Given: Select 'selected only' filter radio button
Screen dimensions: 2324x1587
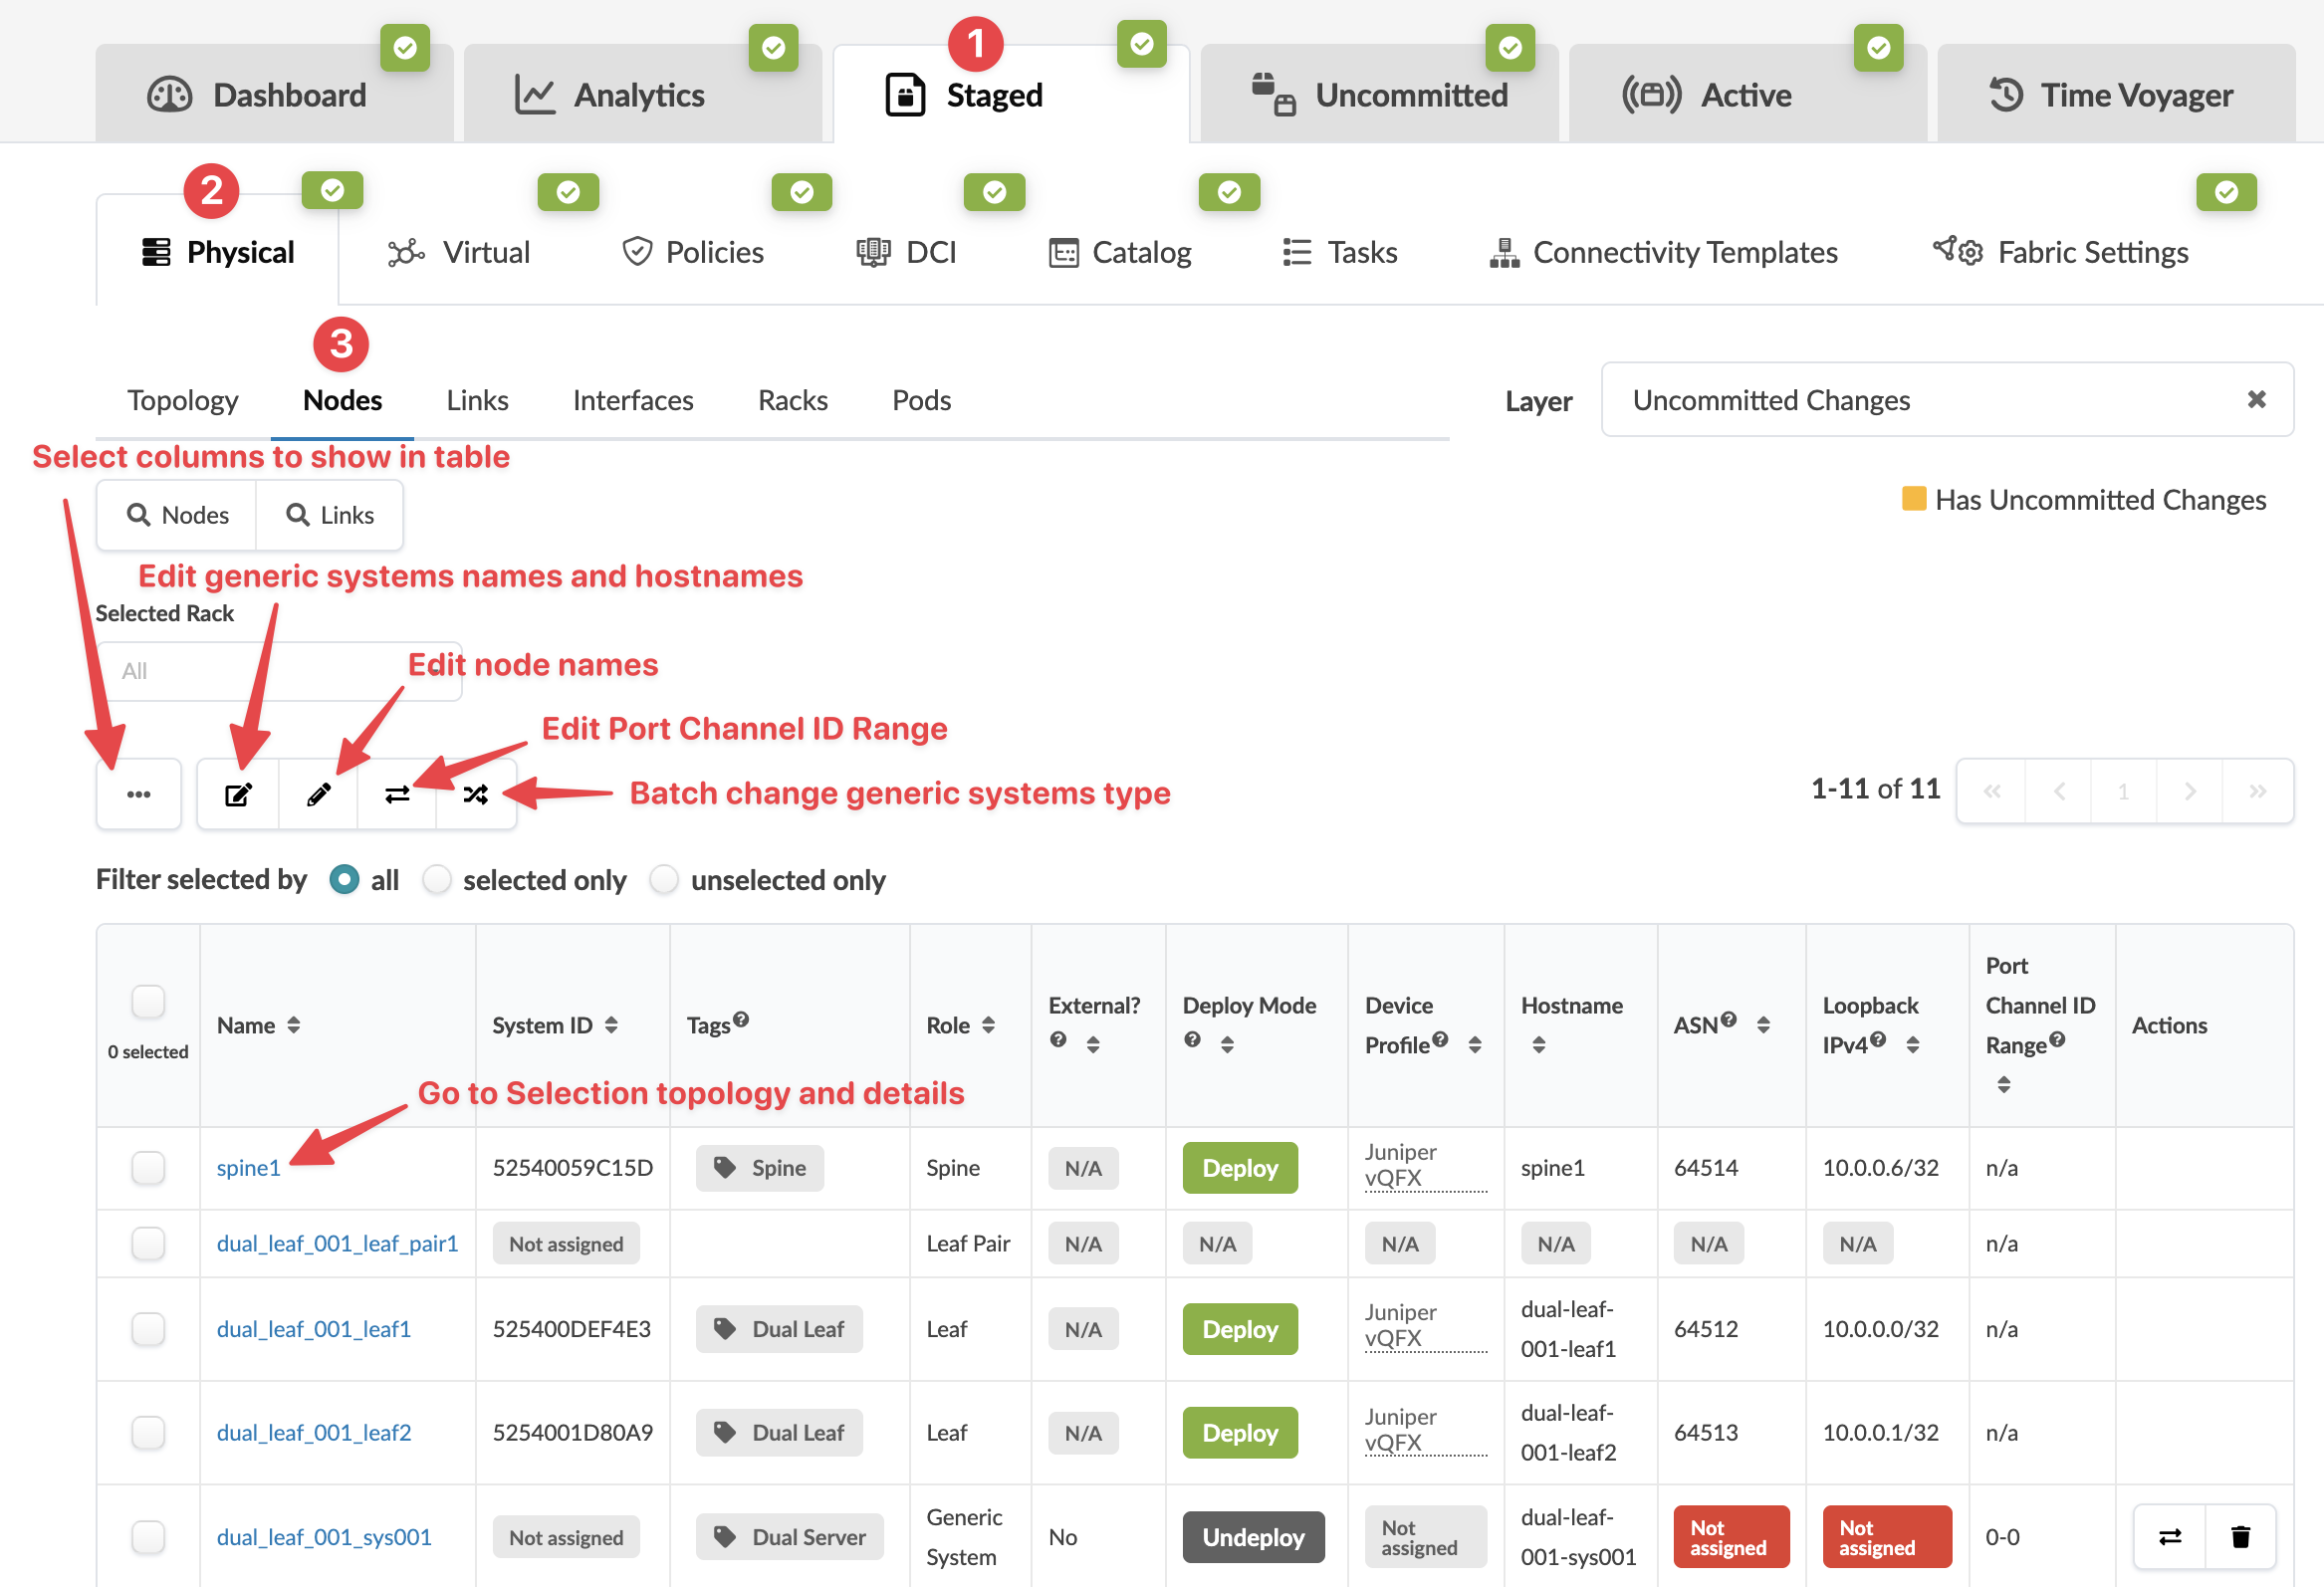Looking at the screenshot, I should pyautogui.click(x=437, y=880).
